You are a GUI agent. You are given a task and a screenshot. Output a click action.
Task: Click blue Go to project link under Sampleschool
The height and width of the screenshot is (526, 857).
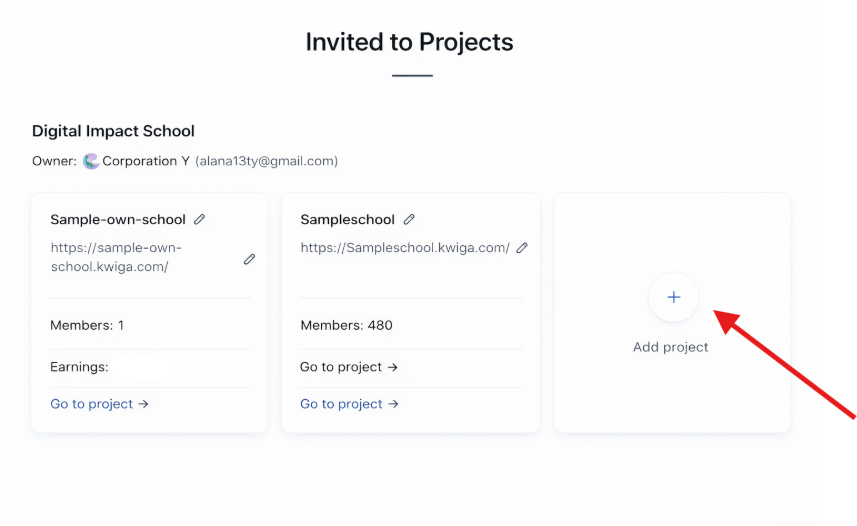point(349,404)
